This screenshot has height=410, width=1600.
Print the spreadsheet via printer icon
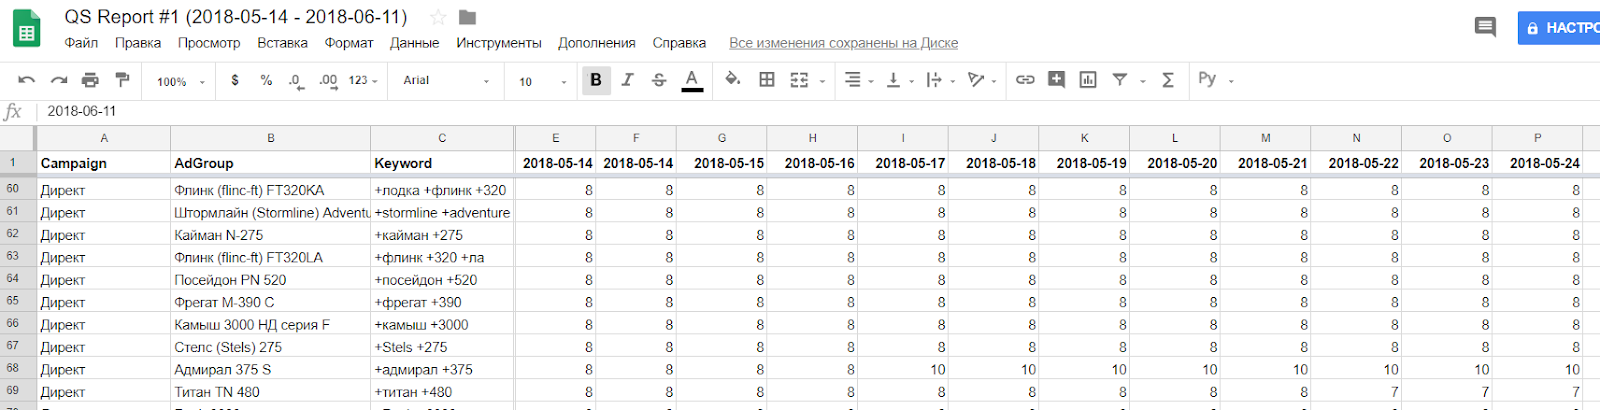pyautogui.click(x=90, y=80)
